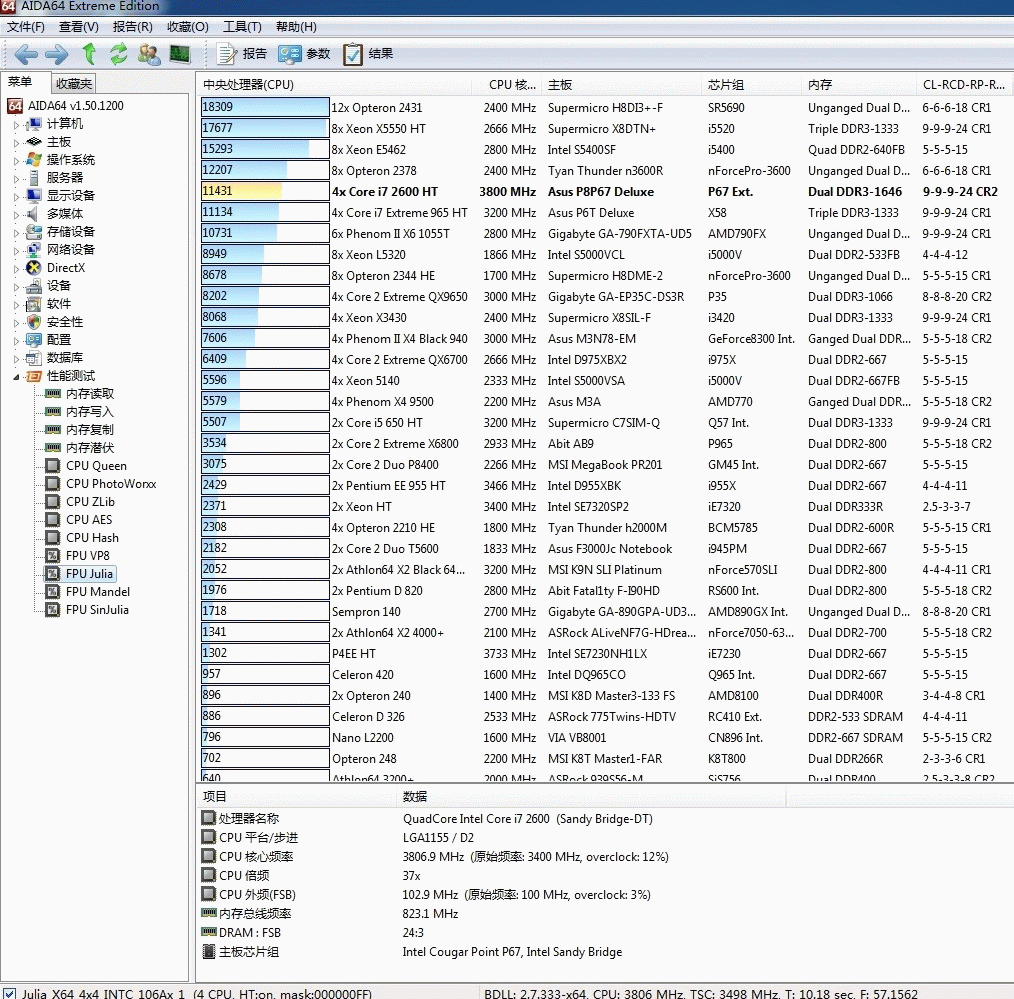Click the green Up arrow icon
The height and width of the screenshot is (999, 1014).
[89, 54]
